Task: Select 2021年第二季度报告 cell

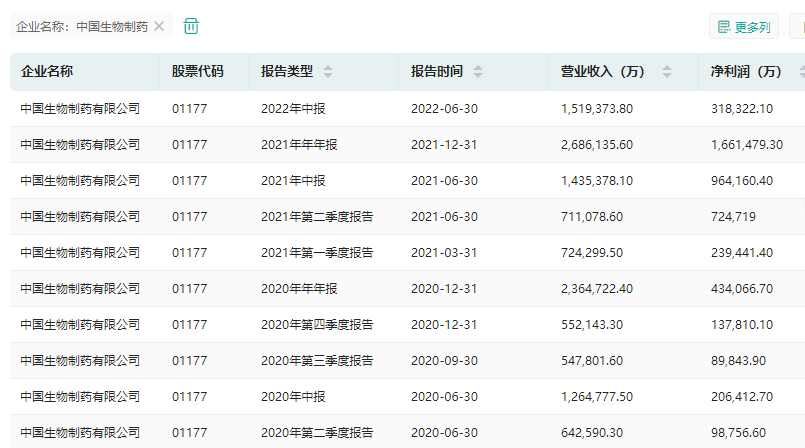Action: click(317, 217)
